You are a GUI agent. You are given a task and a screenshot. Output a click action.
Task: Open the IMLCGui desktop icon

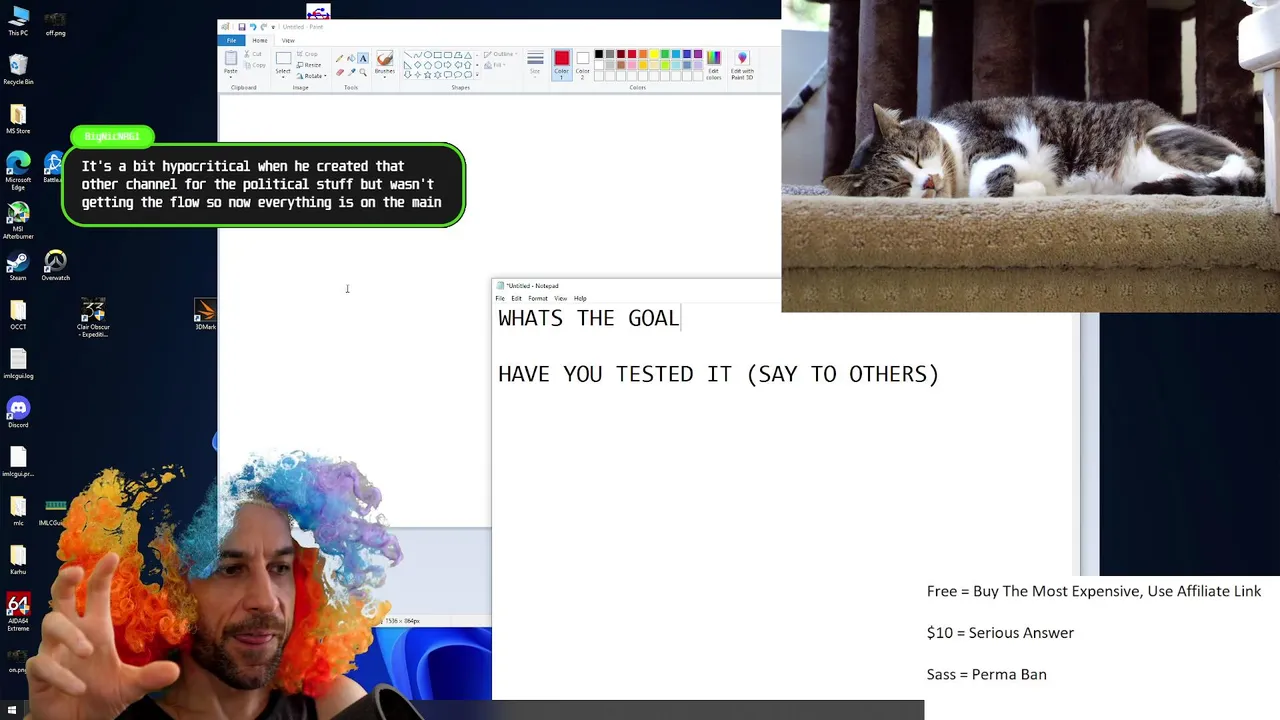(52, 513)
